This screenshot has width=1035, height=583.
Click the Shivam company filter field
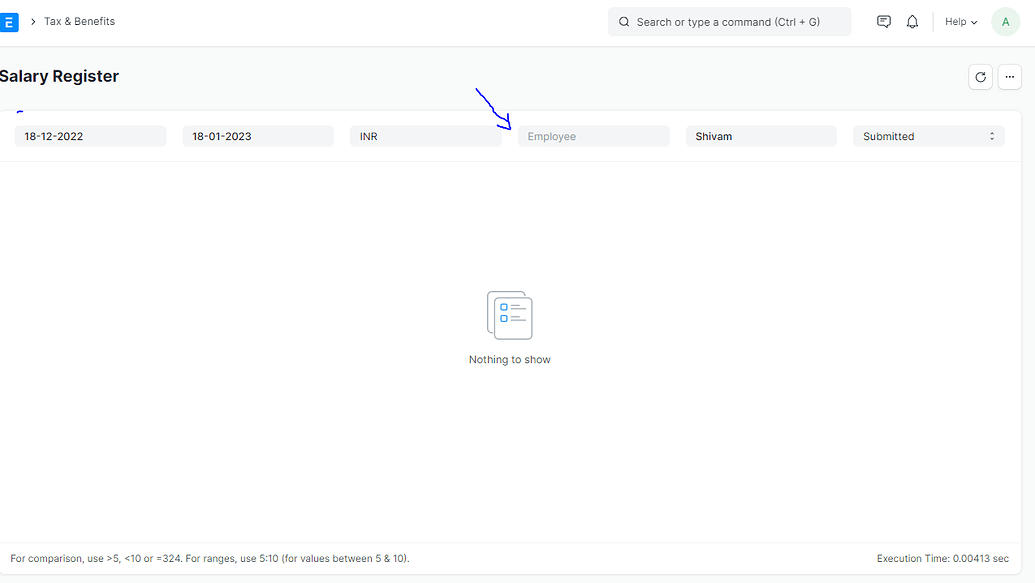[x=760, y=136]
